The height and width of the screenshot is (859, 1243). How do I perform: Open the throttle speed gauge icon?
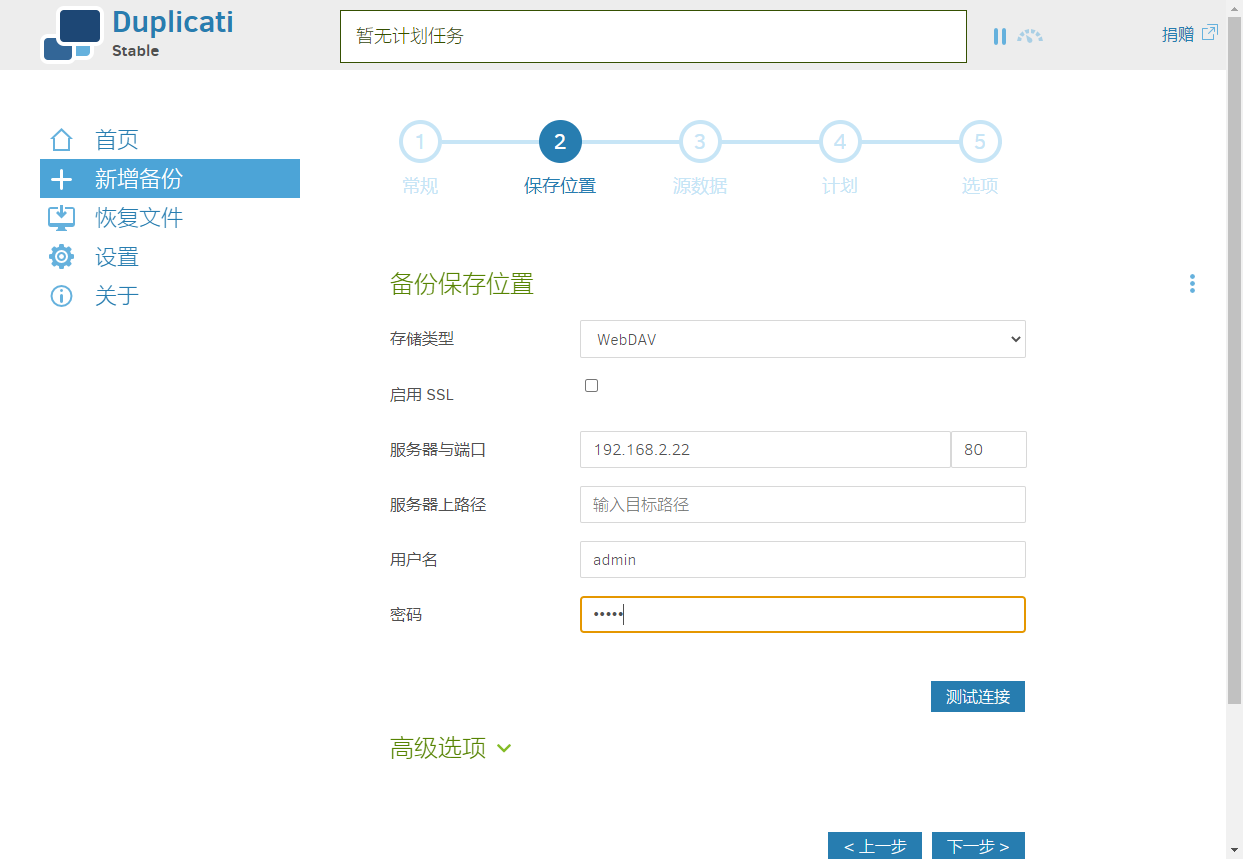[1030, 37]
